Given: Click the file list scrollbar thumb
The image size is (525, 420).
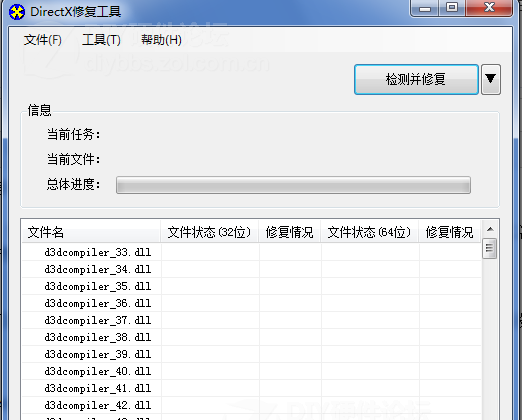Looking at the screenshot, I should click(490, 248).
